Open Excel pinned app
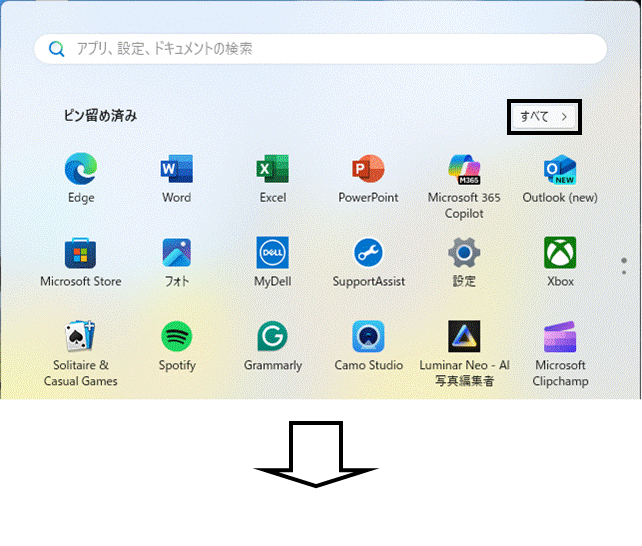Image resolution: width=642 pixels, height=546 pixels. coord(273,178)
